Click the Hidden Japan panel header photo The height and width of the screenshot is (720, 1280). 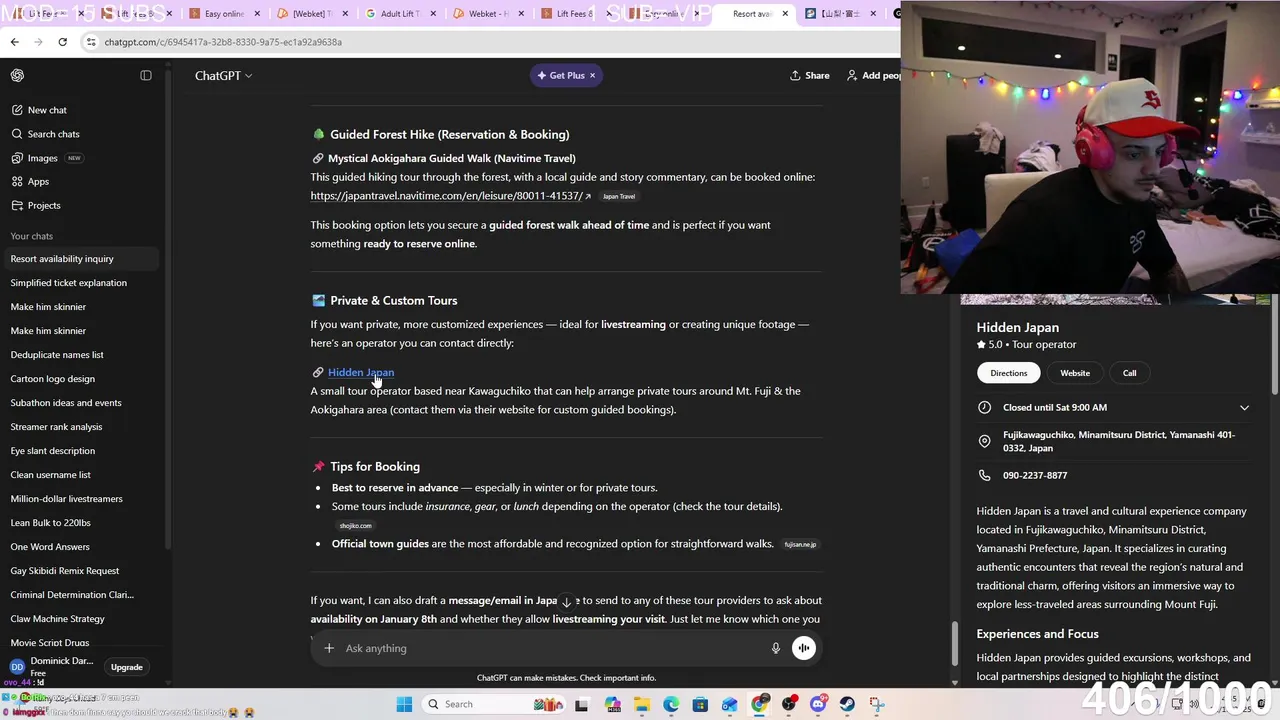[x=1115, y=299]
